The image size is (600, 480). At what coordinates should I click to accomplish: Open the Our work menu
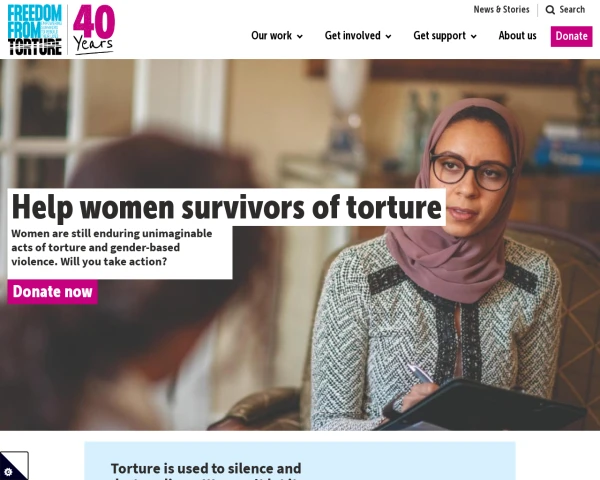pyautogui.click(x=277, y=36)
